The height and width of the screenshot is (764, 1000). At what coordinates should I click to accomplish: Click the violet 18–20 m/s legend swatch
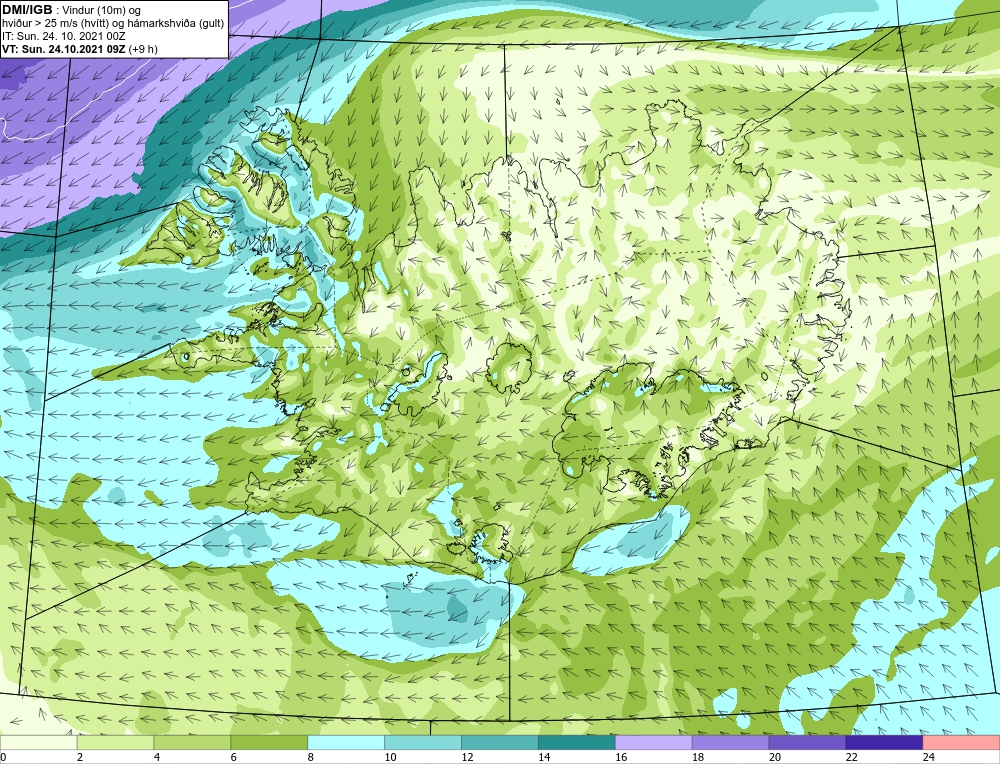[x=730, y=743]
